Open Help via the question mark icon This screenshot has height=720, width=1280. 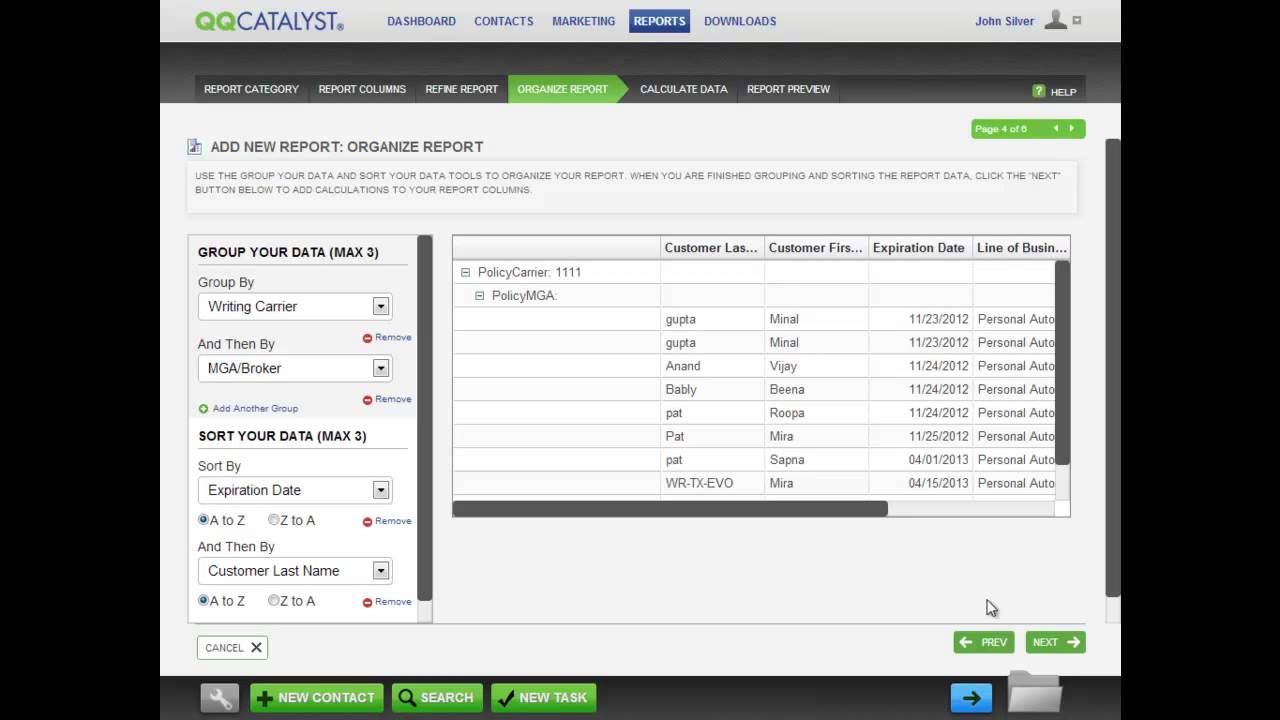click(1039, 91)
